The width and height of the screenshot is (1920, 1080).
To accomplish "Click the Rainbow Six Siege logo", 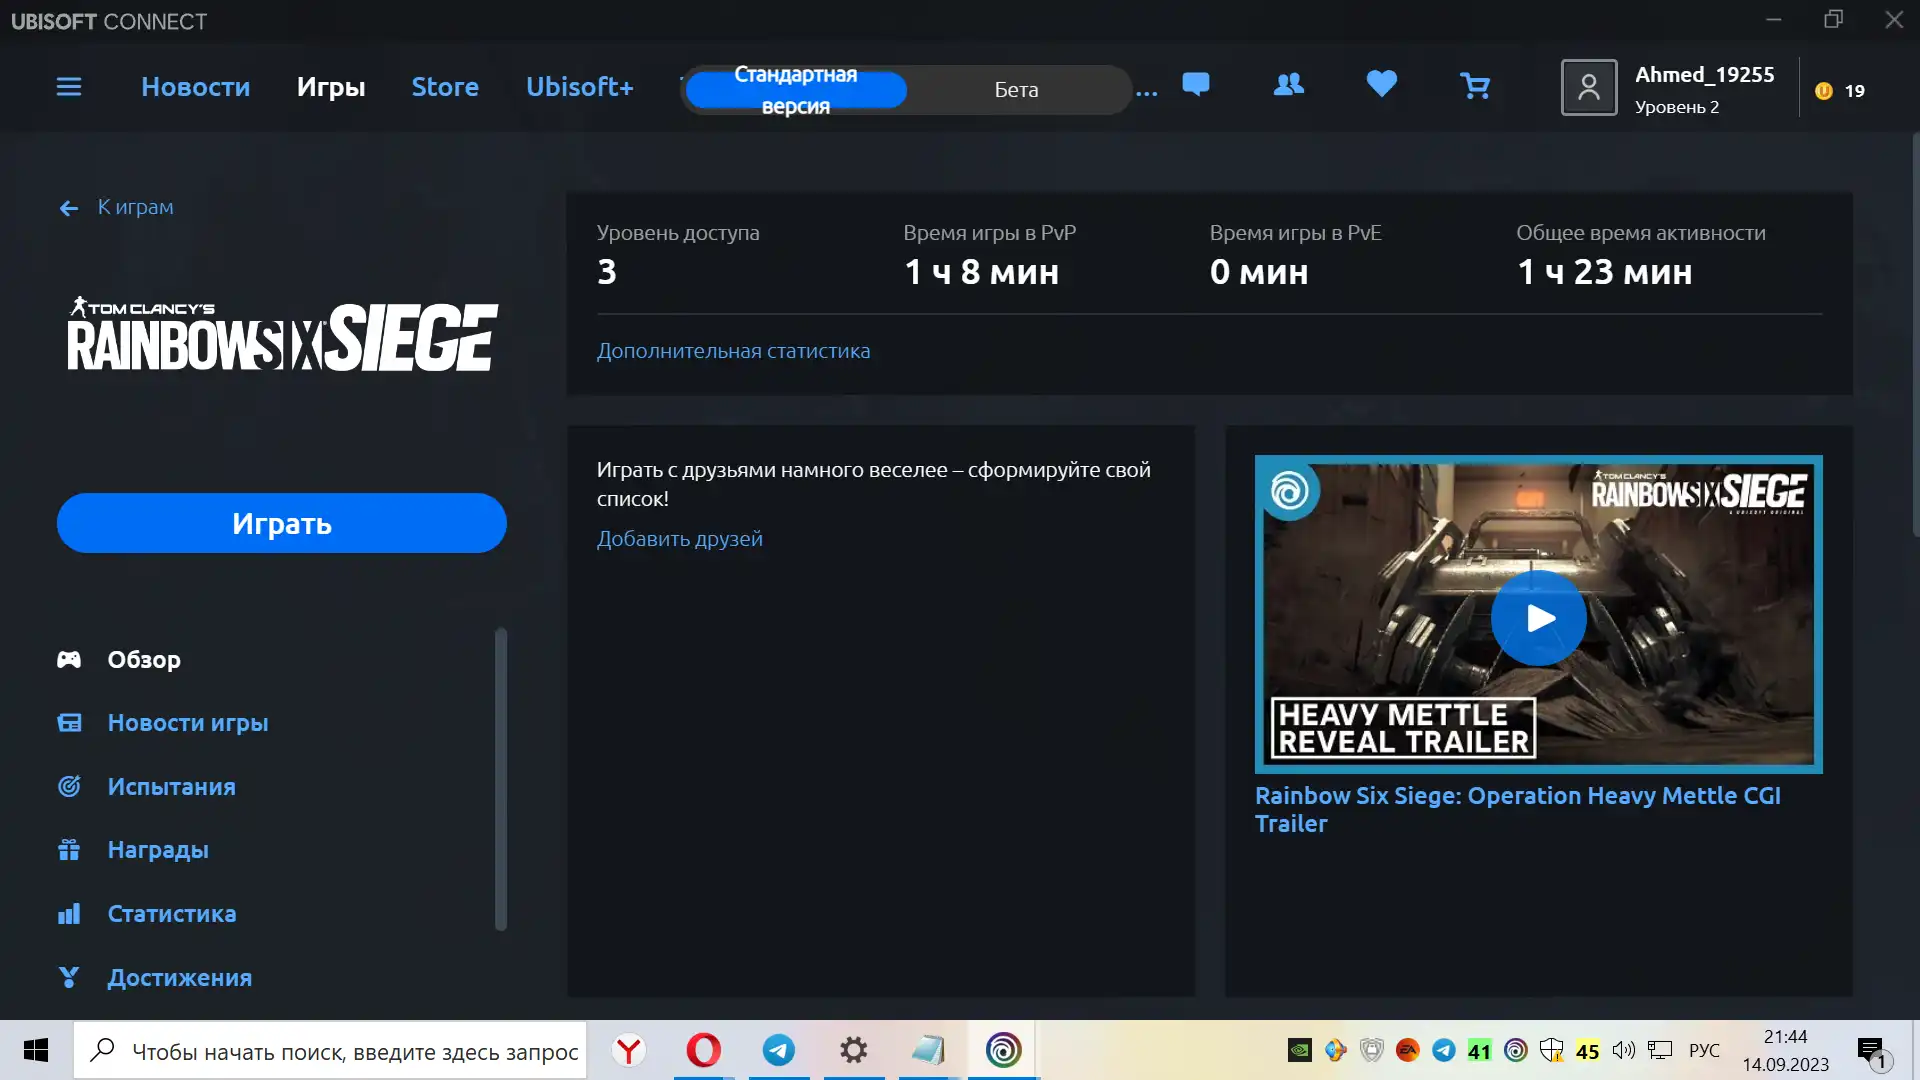I will pos(282,334).
